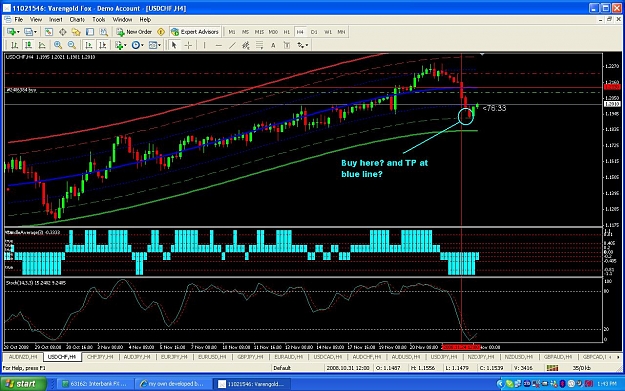Select the trendline drawing tool
The height and width of the screenshot is (391, 625).
[232, 45]
